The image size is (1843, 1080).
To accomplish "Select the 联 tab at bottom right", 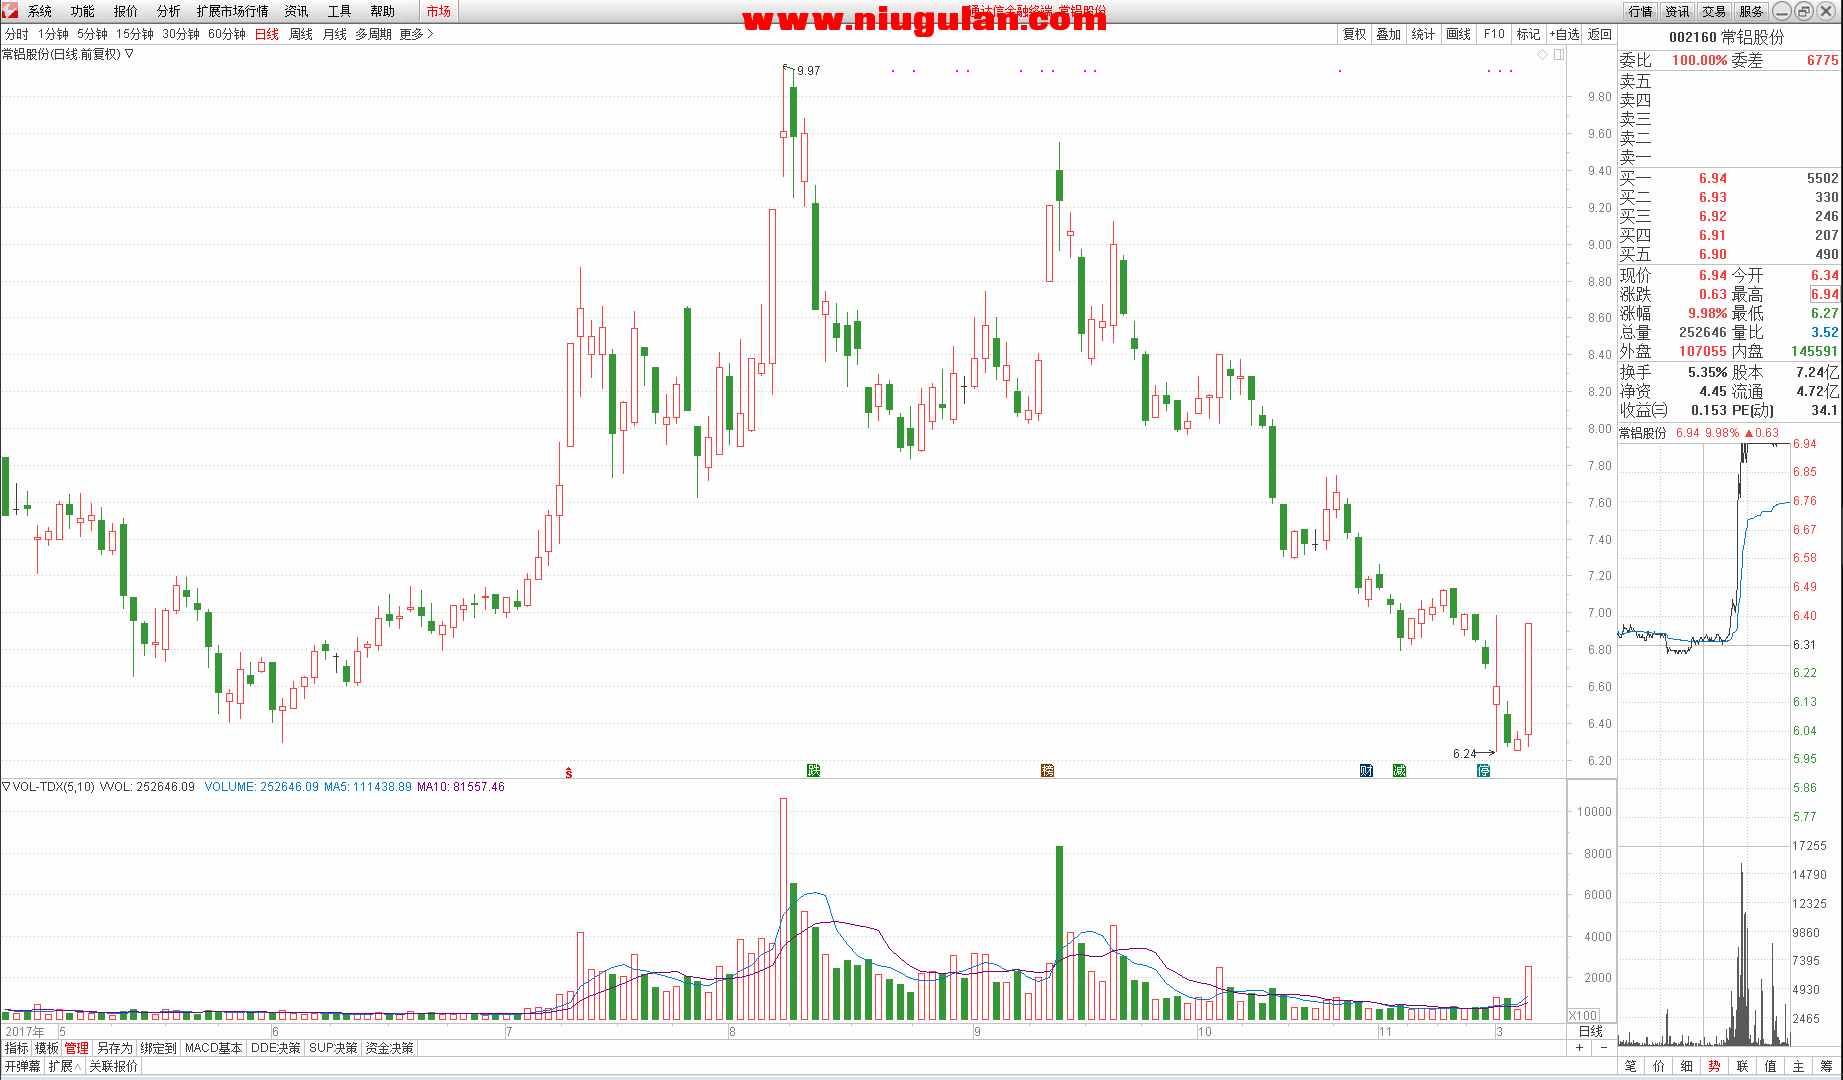I will [1743, 1066].
